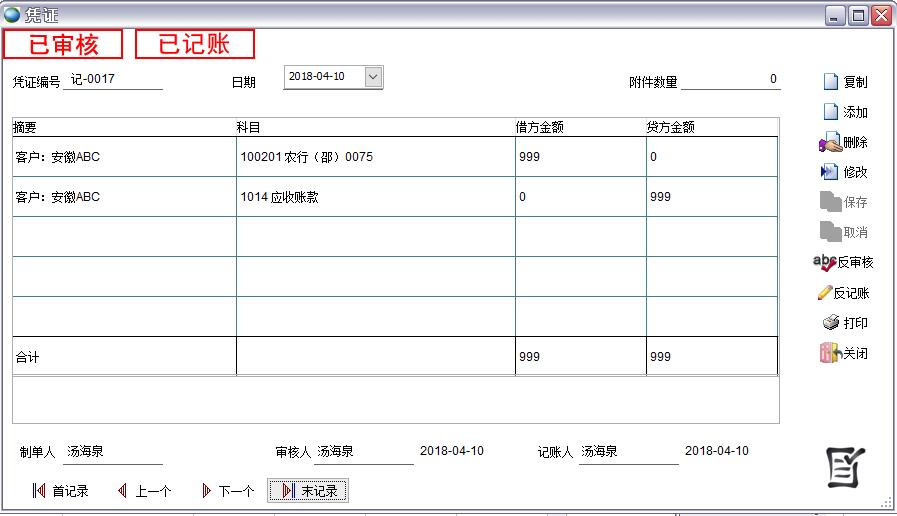This screenshot has height=516, width=897.
Task: Click the notepad icon at bottom right
Action: point(845,467)
